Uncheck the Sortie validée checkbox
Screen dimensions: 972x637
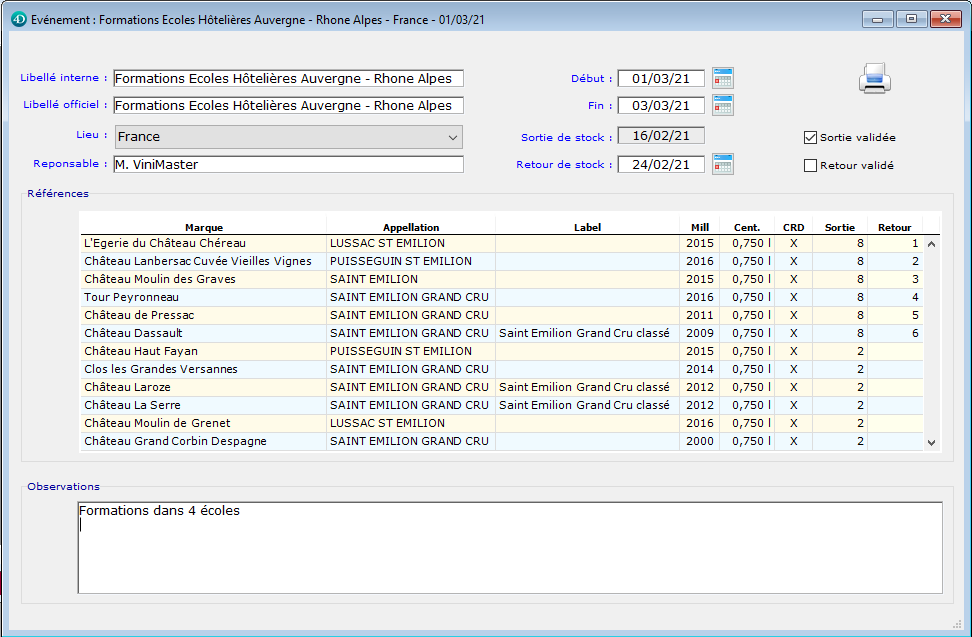tap(811, 138)
